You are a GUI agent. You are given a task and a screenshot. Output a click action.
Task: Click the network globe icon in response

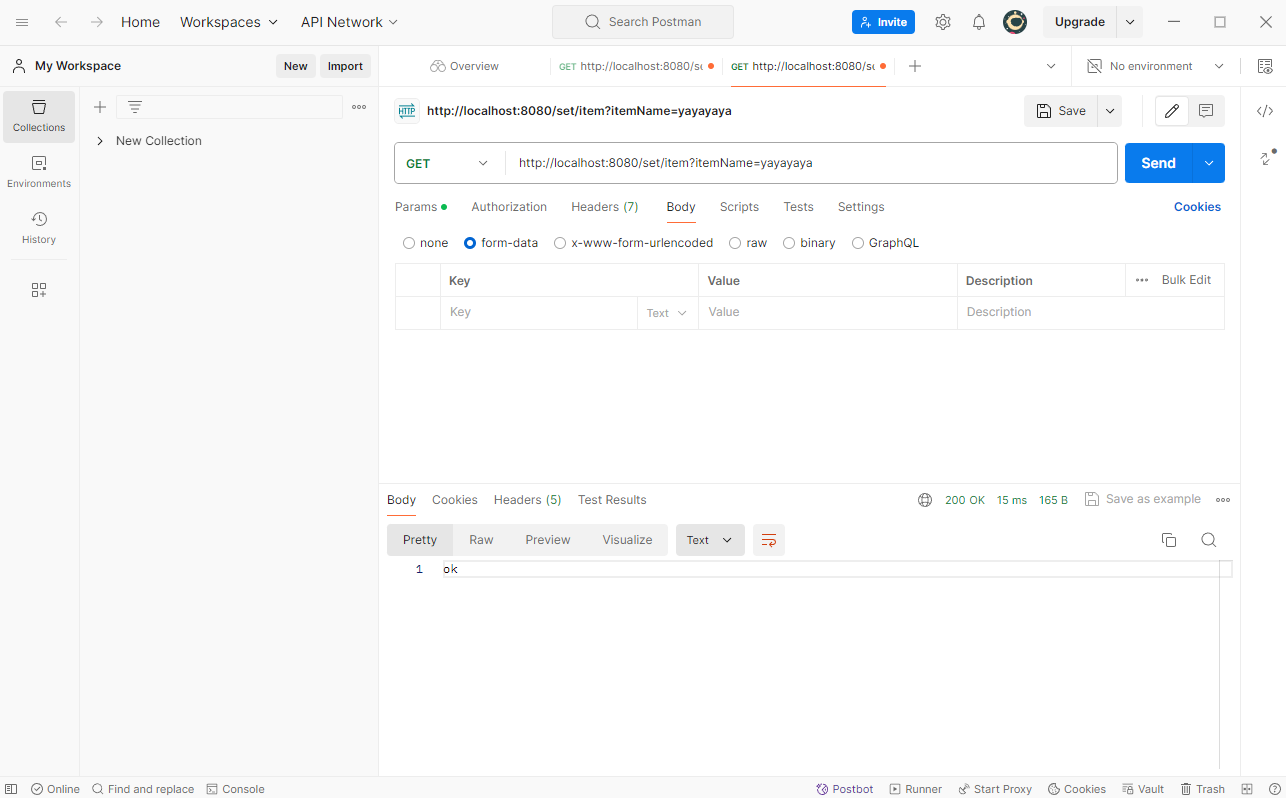[925, 500]
